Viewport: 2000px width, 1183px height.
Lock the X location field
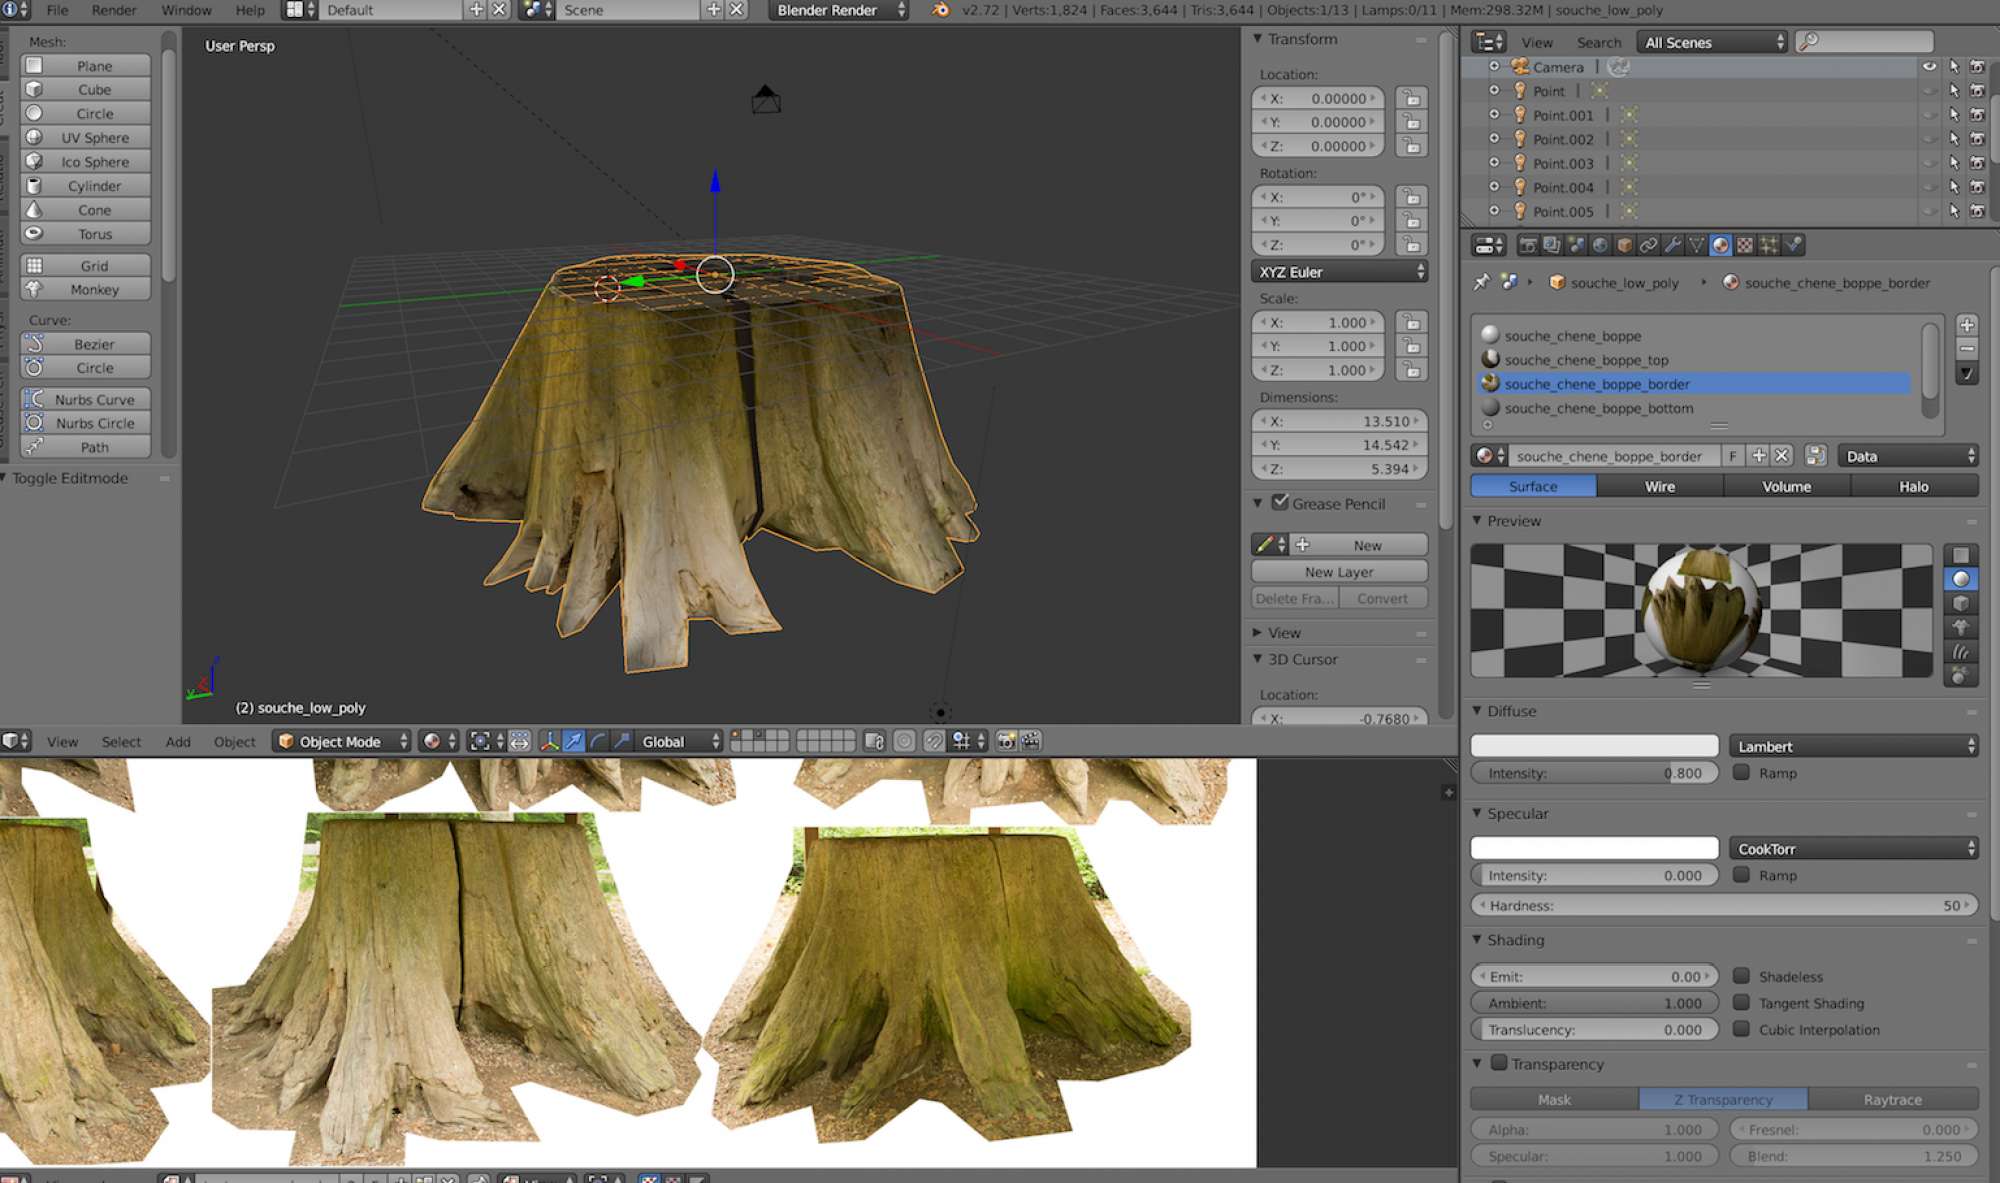[x=1411, y=98]
